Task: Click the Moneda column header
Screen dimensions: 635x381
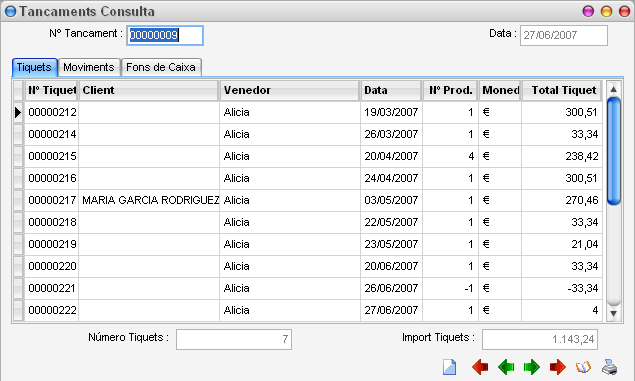Action: [x=500, y=90]
